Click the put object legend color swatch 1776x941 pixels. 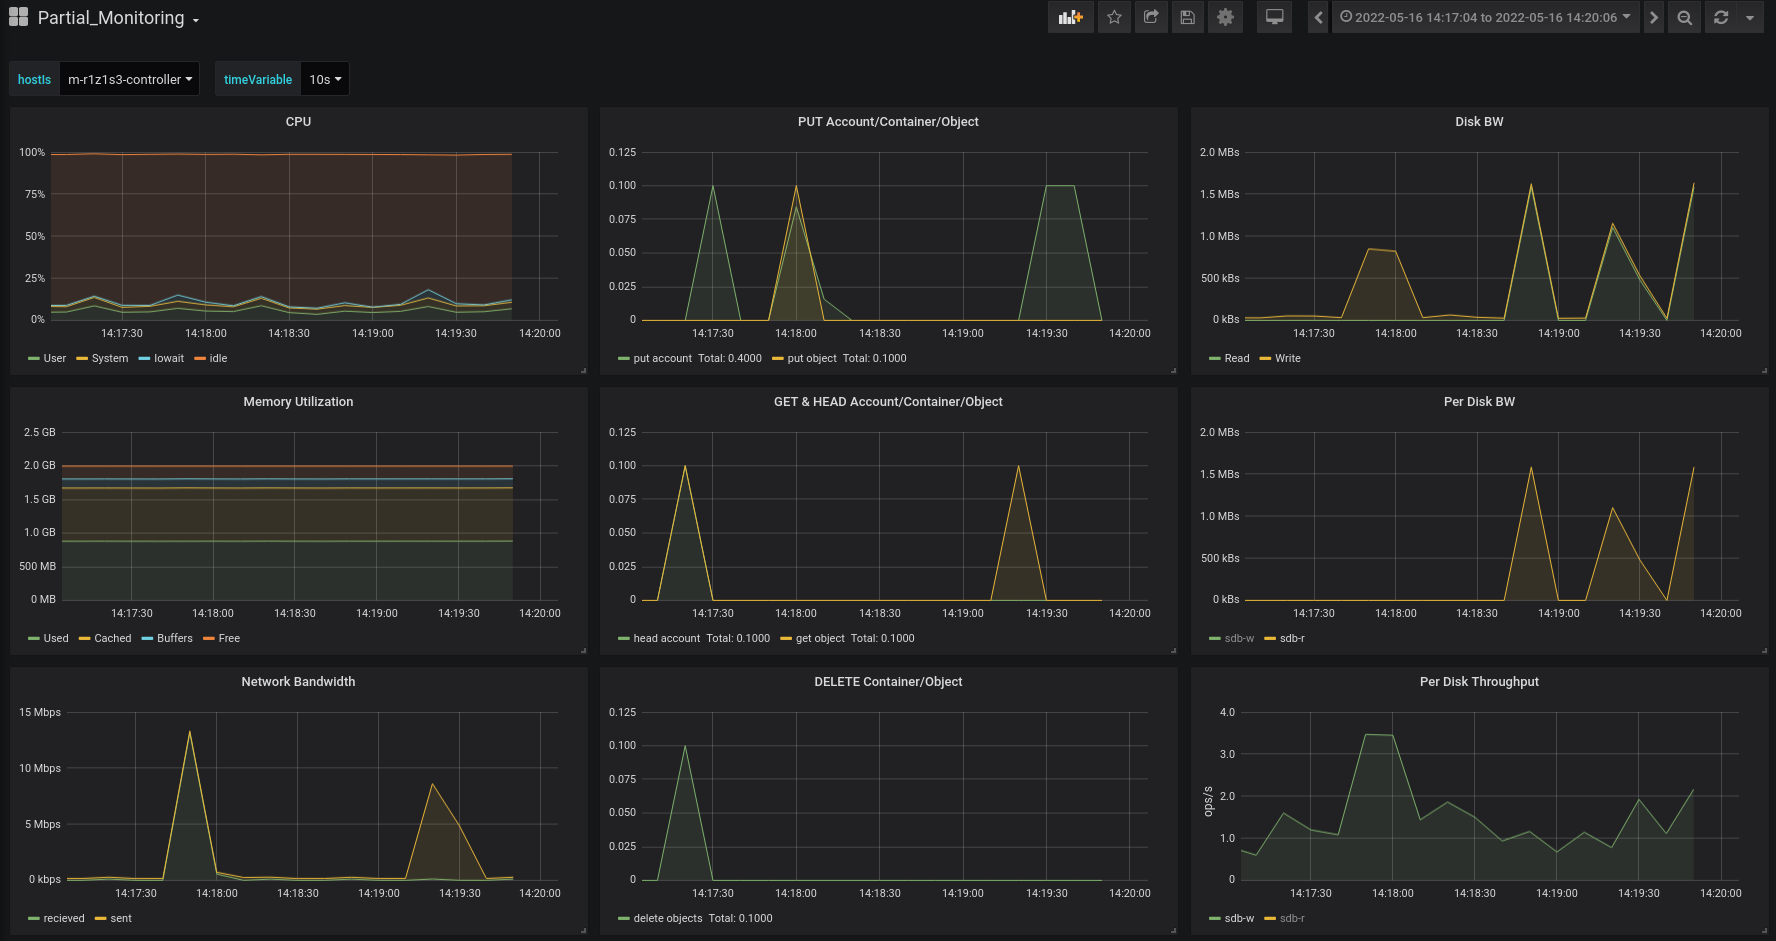pyautogui.click(x=778, y=358)
